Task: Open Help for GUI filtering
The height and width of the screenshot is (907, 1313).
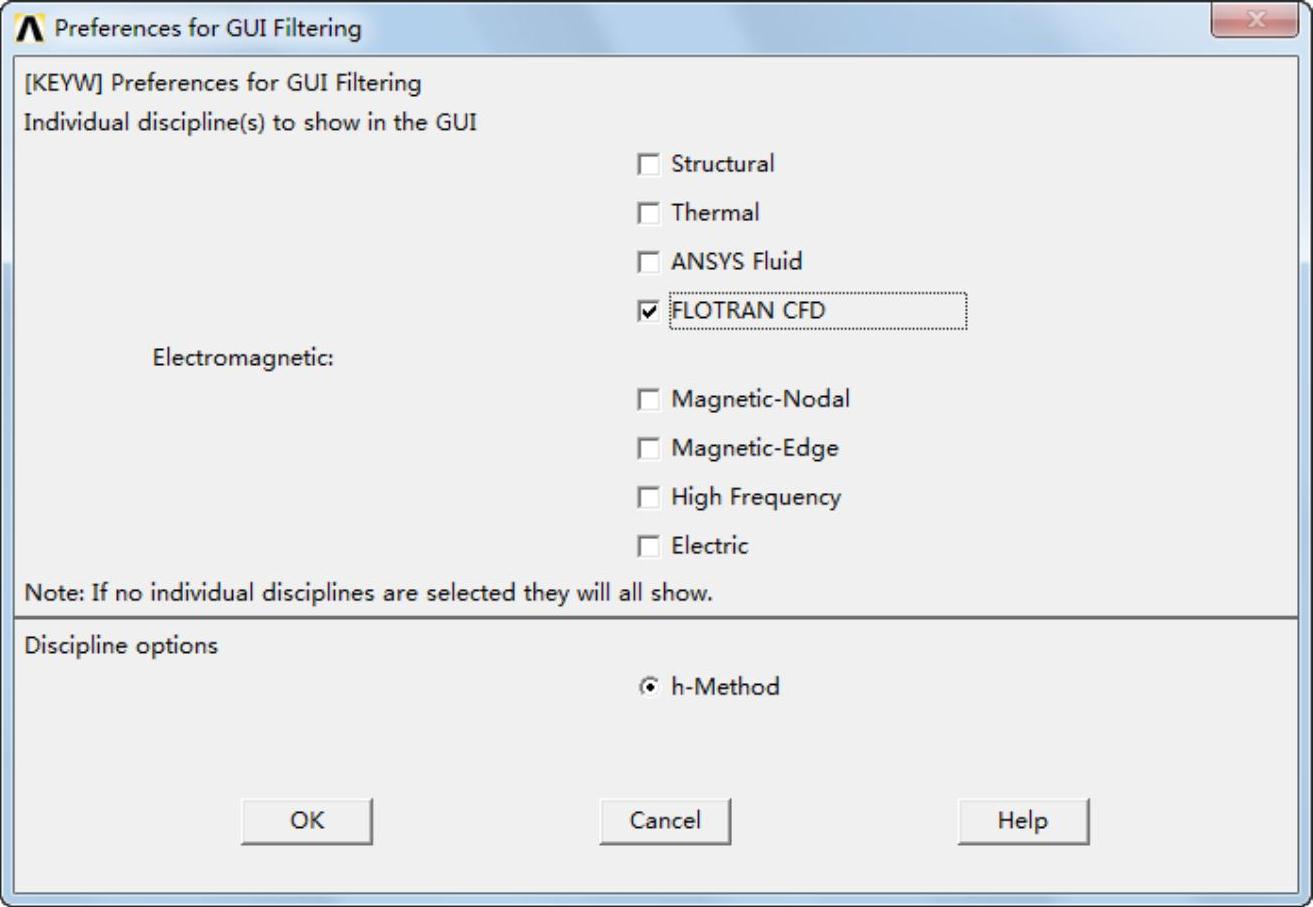Action: [1023, 821]
